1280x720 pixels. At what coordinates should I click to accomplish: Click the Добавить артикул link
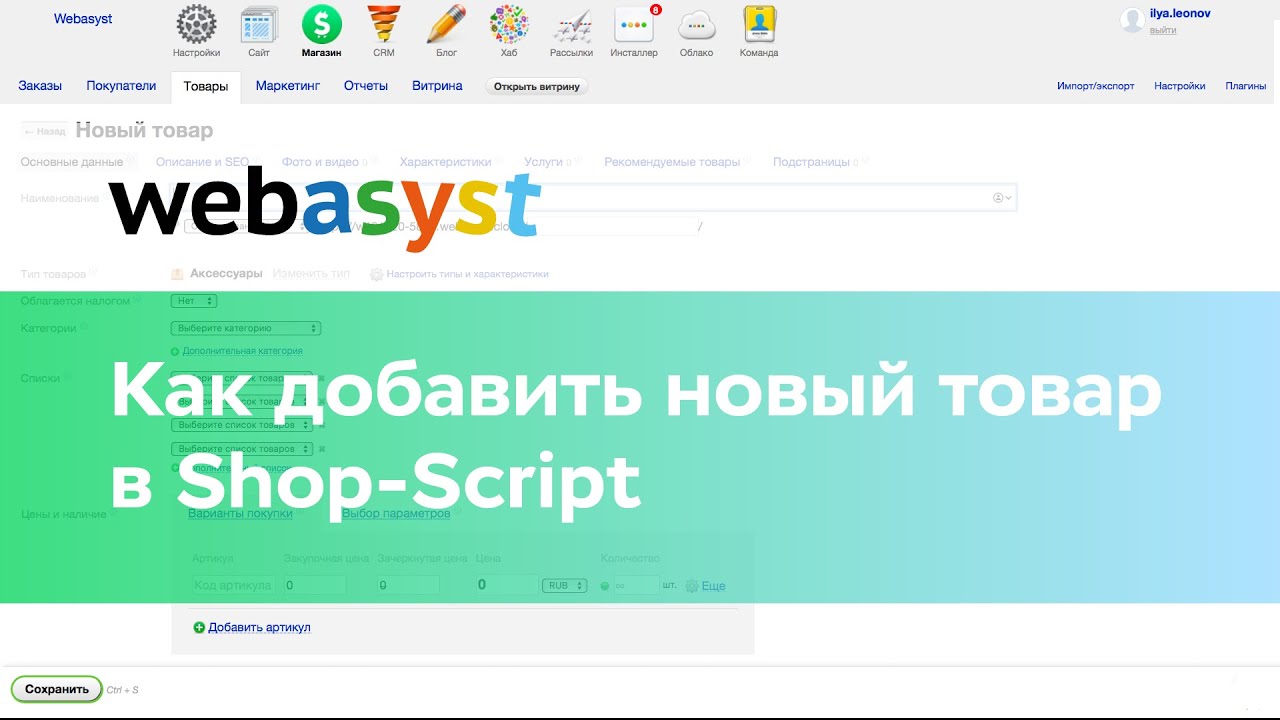point(259,627)
